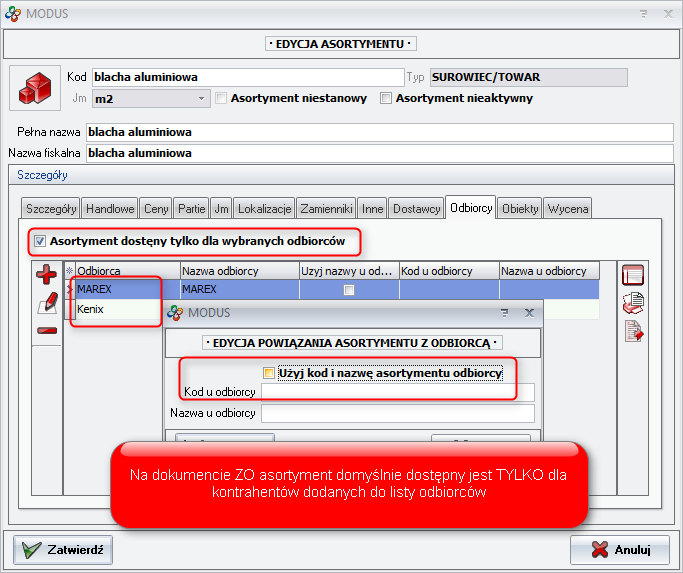Click the pencil edit recipient icon

[47, 302]
